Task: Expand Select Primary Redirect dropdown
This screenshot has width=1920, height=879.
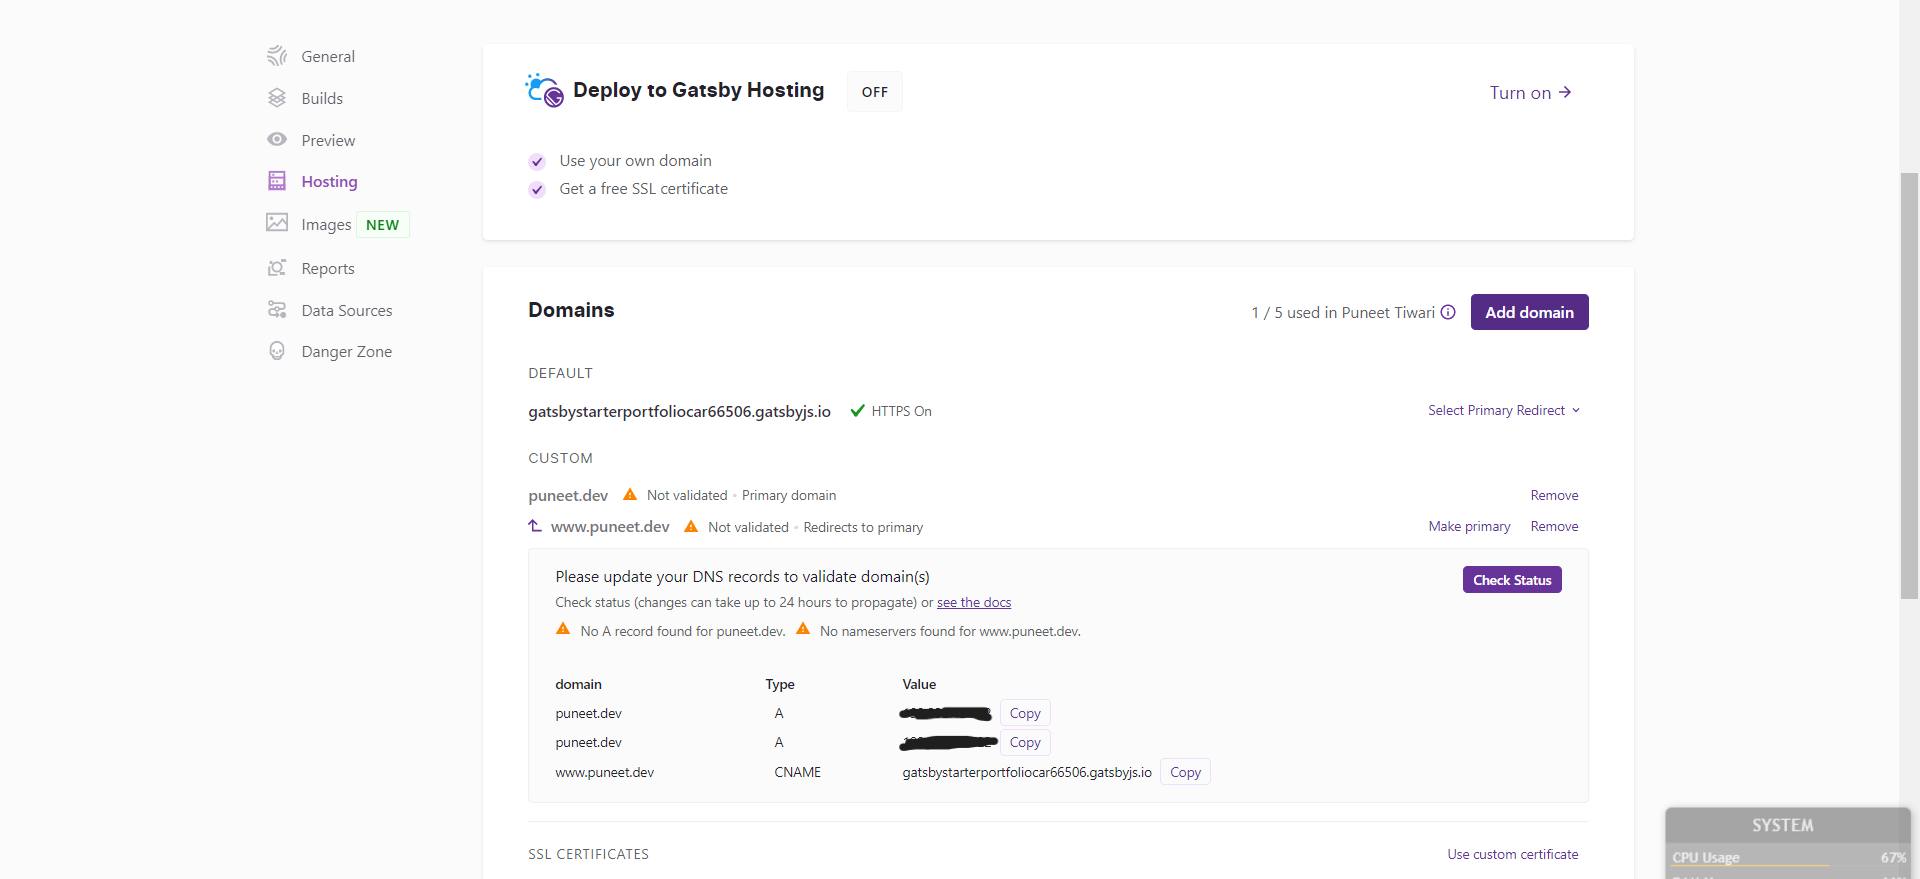Action: (x=1504, y=411)
